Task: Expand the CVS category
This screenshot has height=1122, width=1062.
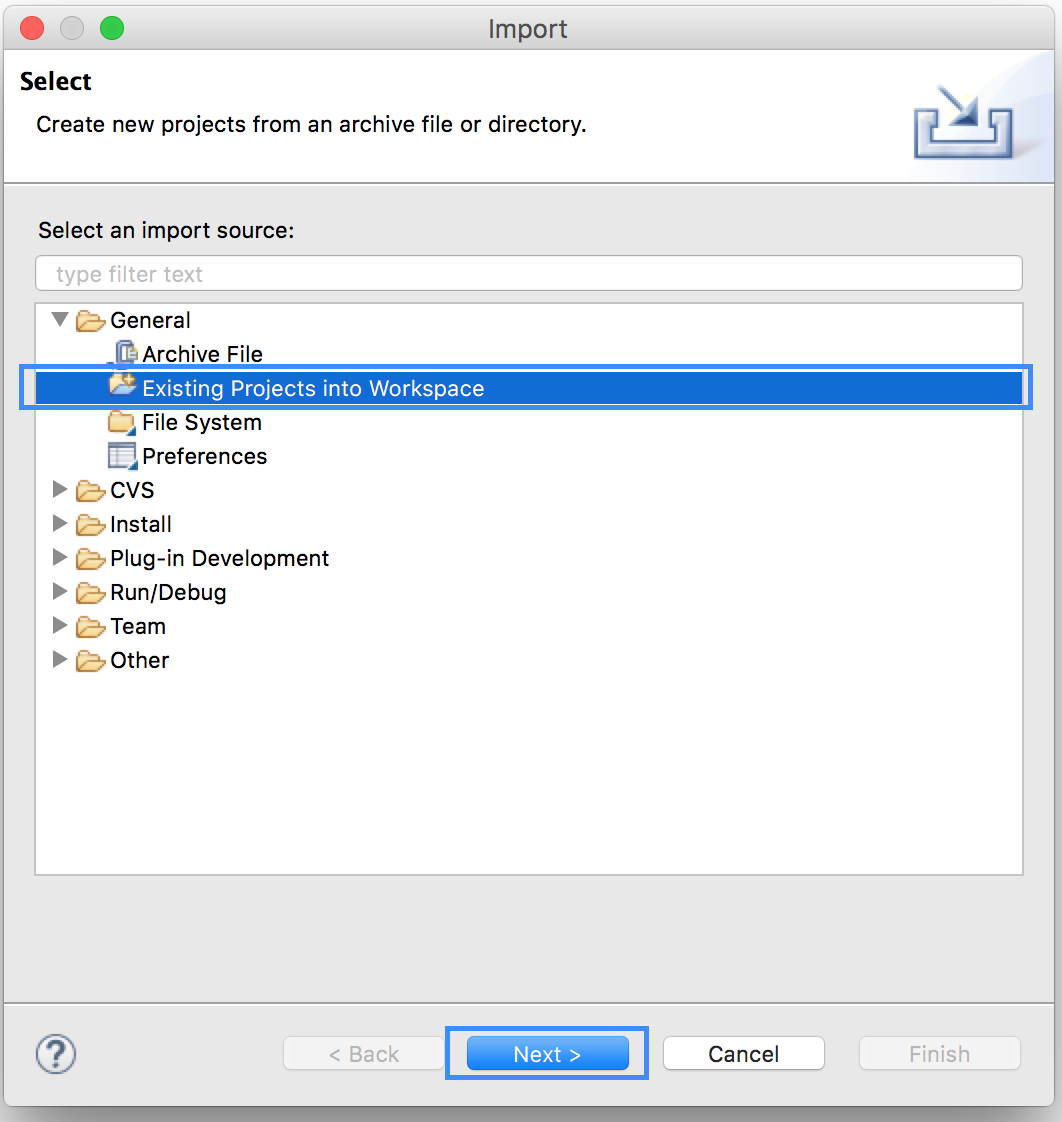Action: tap(60, 489)
